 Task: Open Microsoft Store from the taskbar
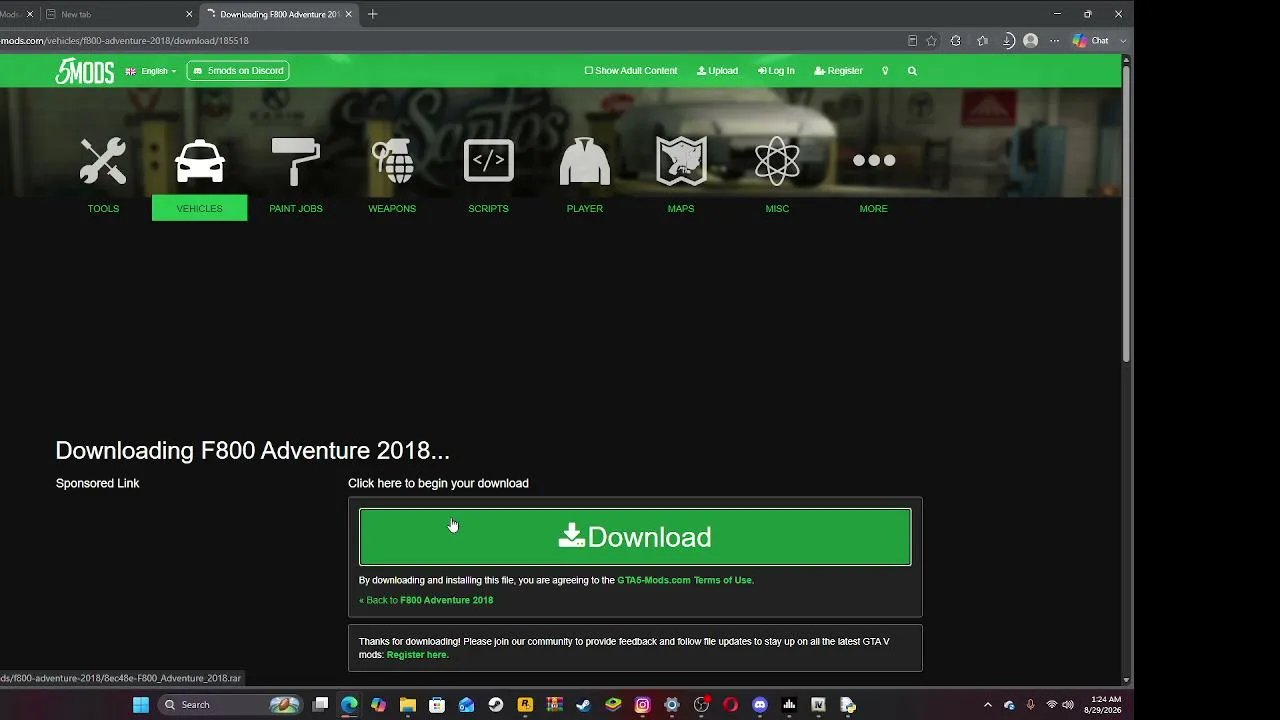(x=437, y=705)
